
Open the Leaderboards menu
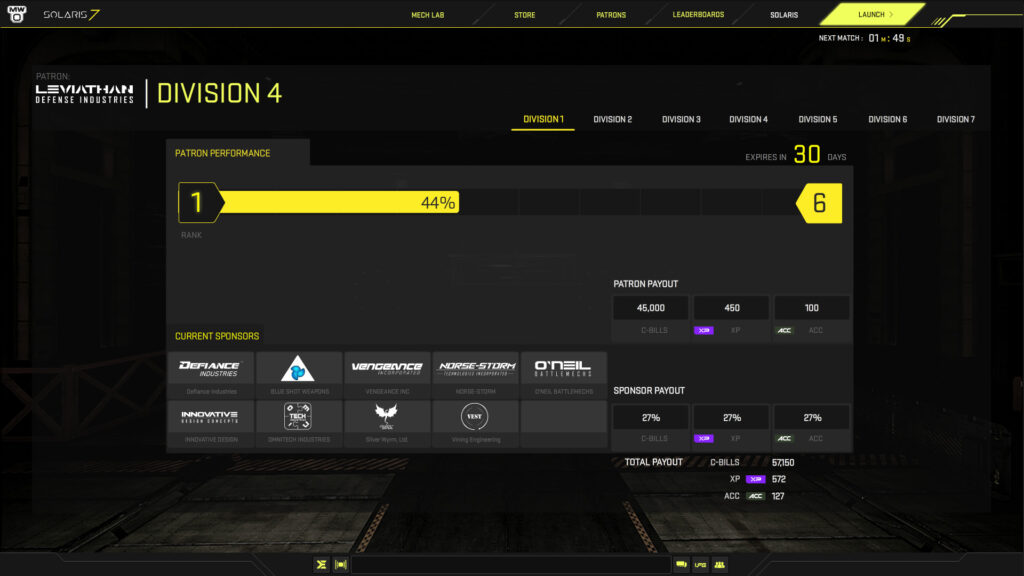click(x=698, y=15)
